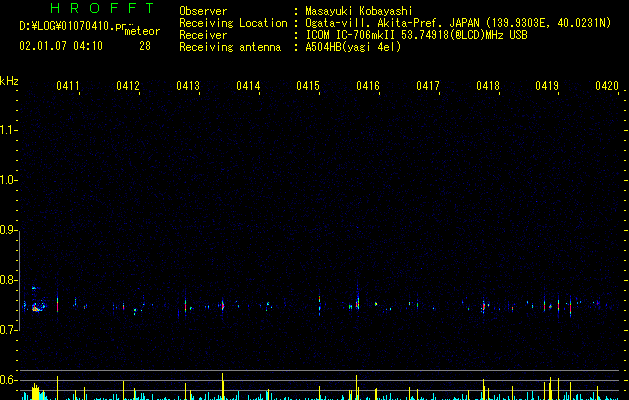Click the 0411 time marker
This screenshot has width=629, height=400.
68,86
